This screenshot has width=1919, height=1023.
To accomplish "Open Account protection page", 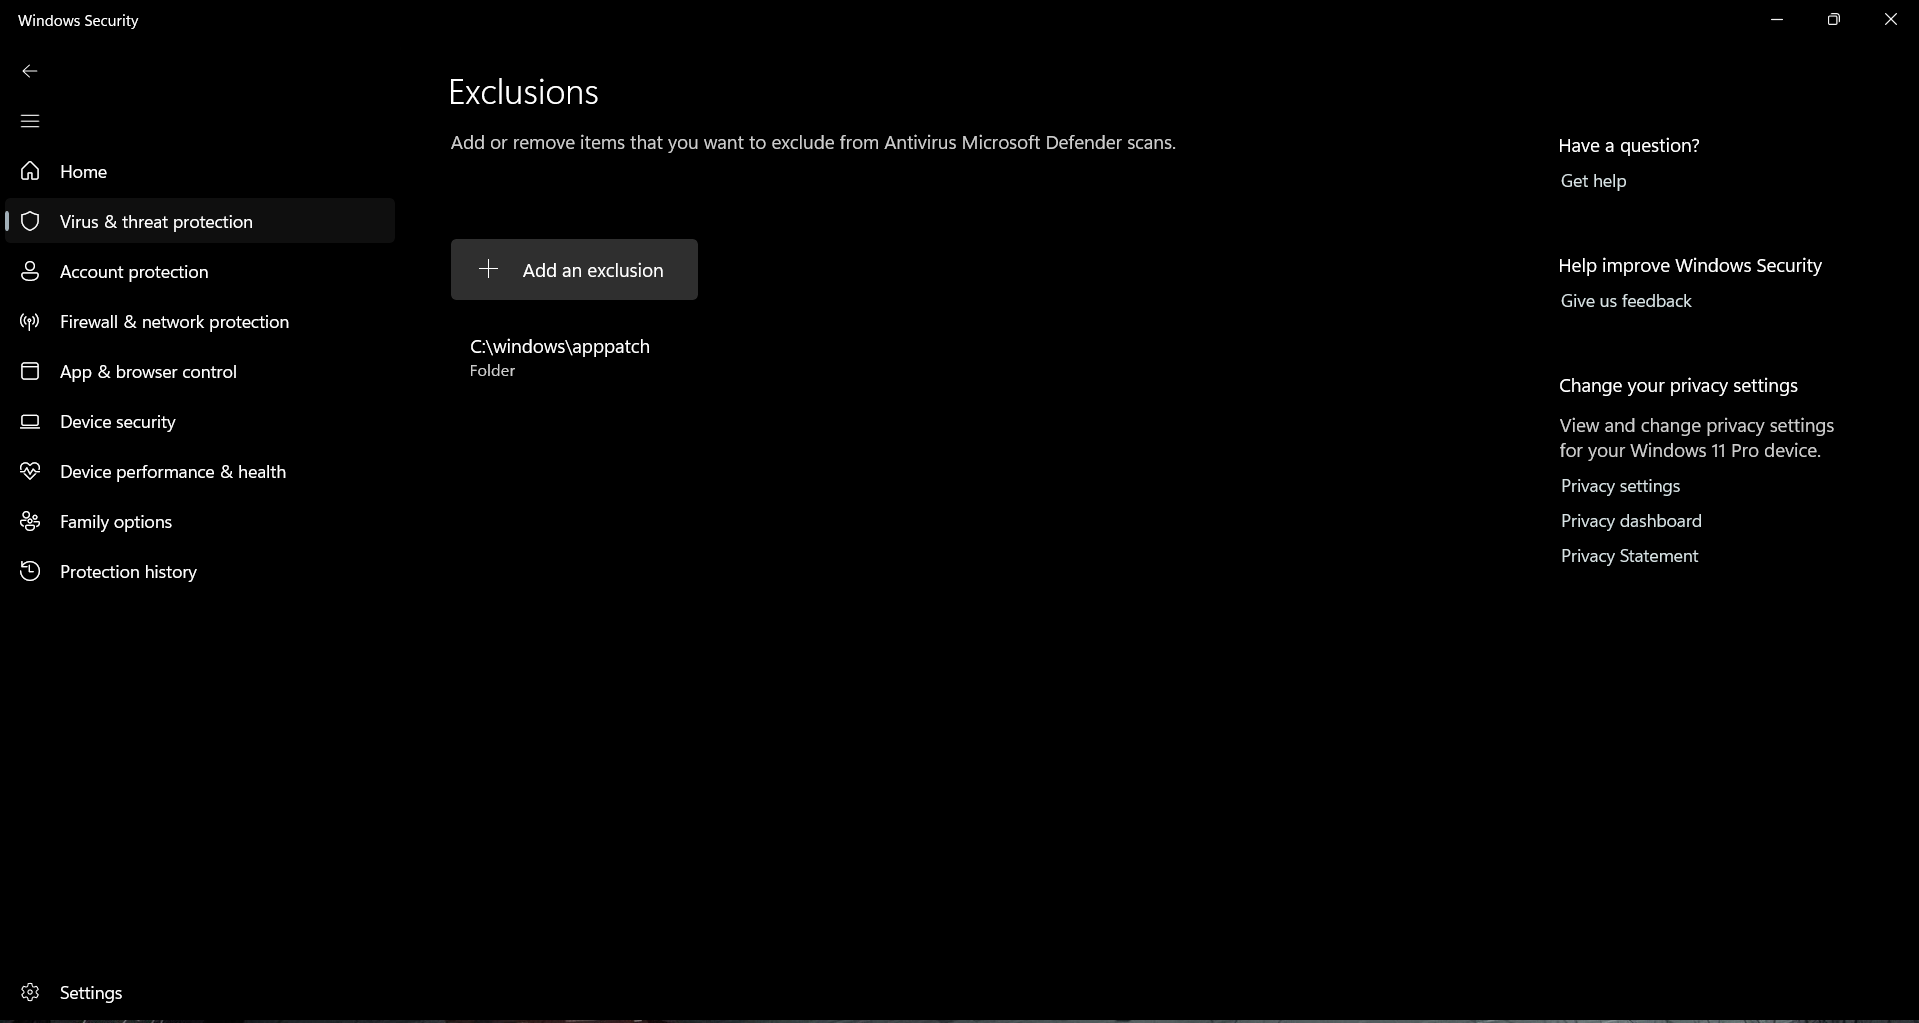I will tap(200, 271).
